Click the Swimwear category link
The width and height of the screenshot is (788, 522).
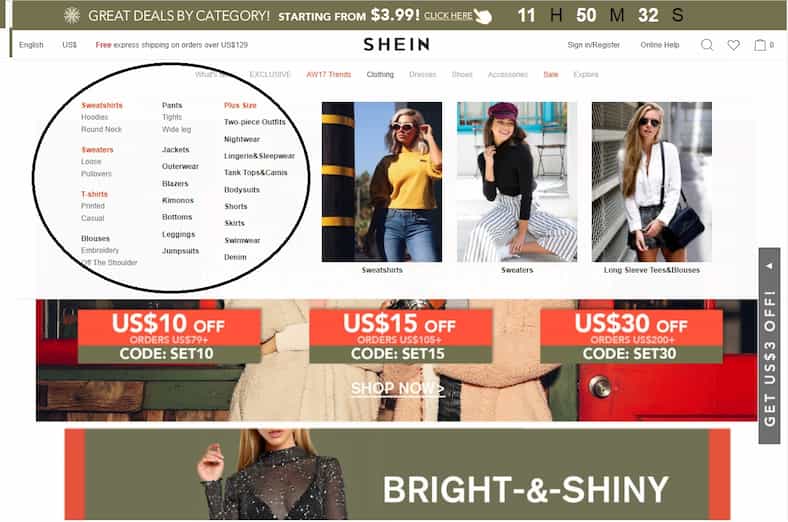pyautogui.click(x=242, y=240)
